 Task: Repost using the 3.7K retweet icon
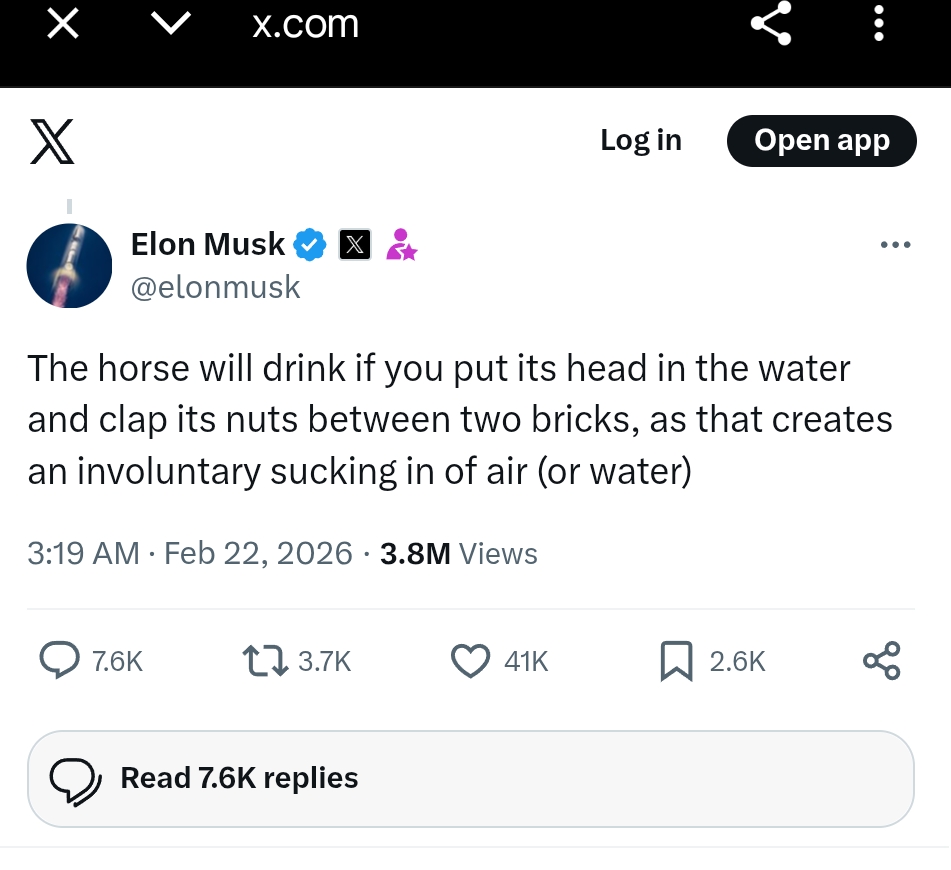264,661
